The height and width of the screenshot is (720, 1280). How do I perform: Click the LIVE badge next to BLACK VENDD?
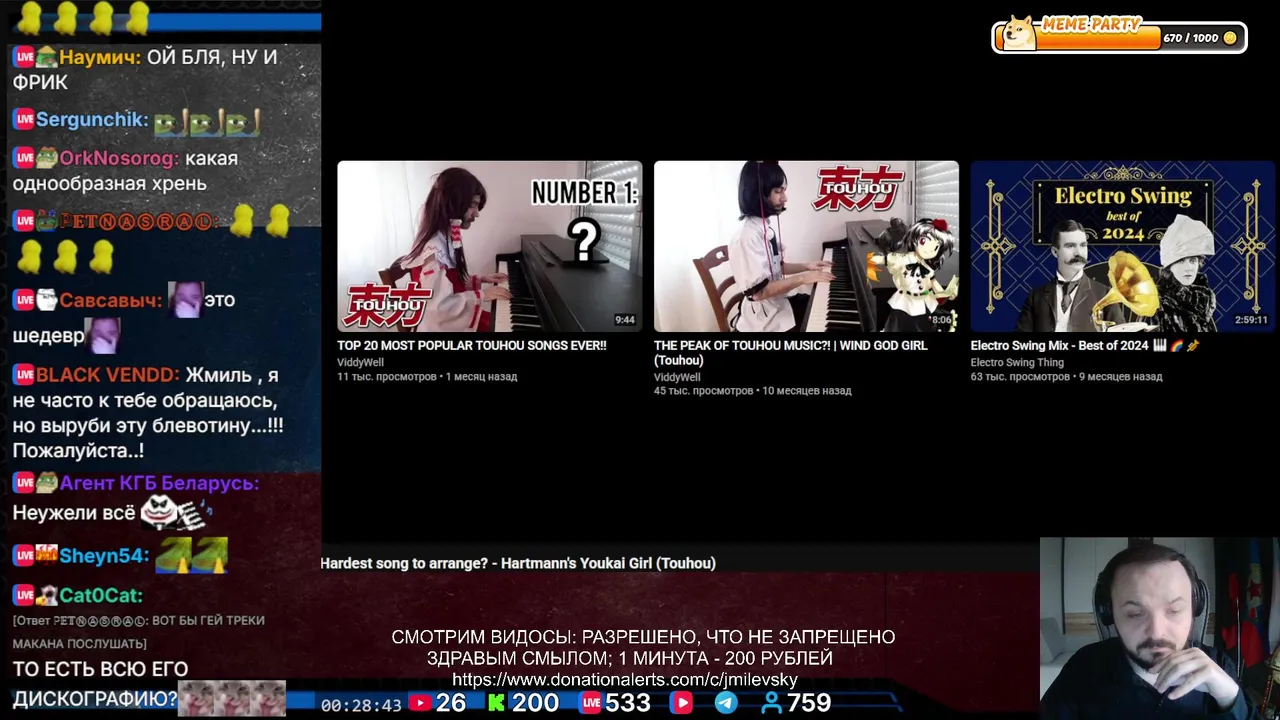pyautogui.click(x=24, y=375)
